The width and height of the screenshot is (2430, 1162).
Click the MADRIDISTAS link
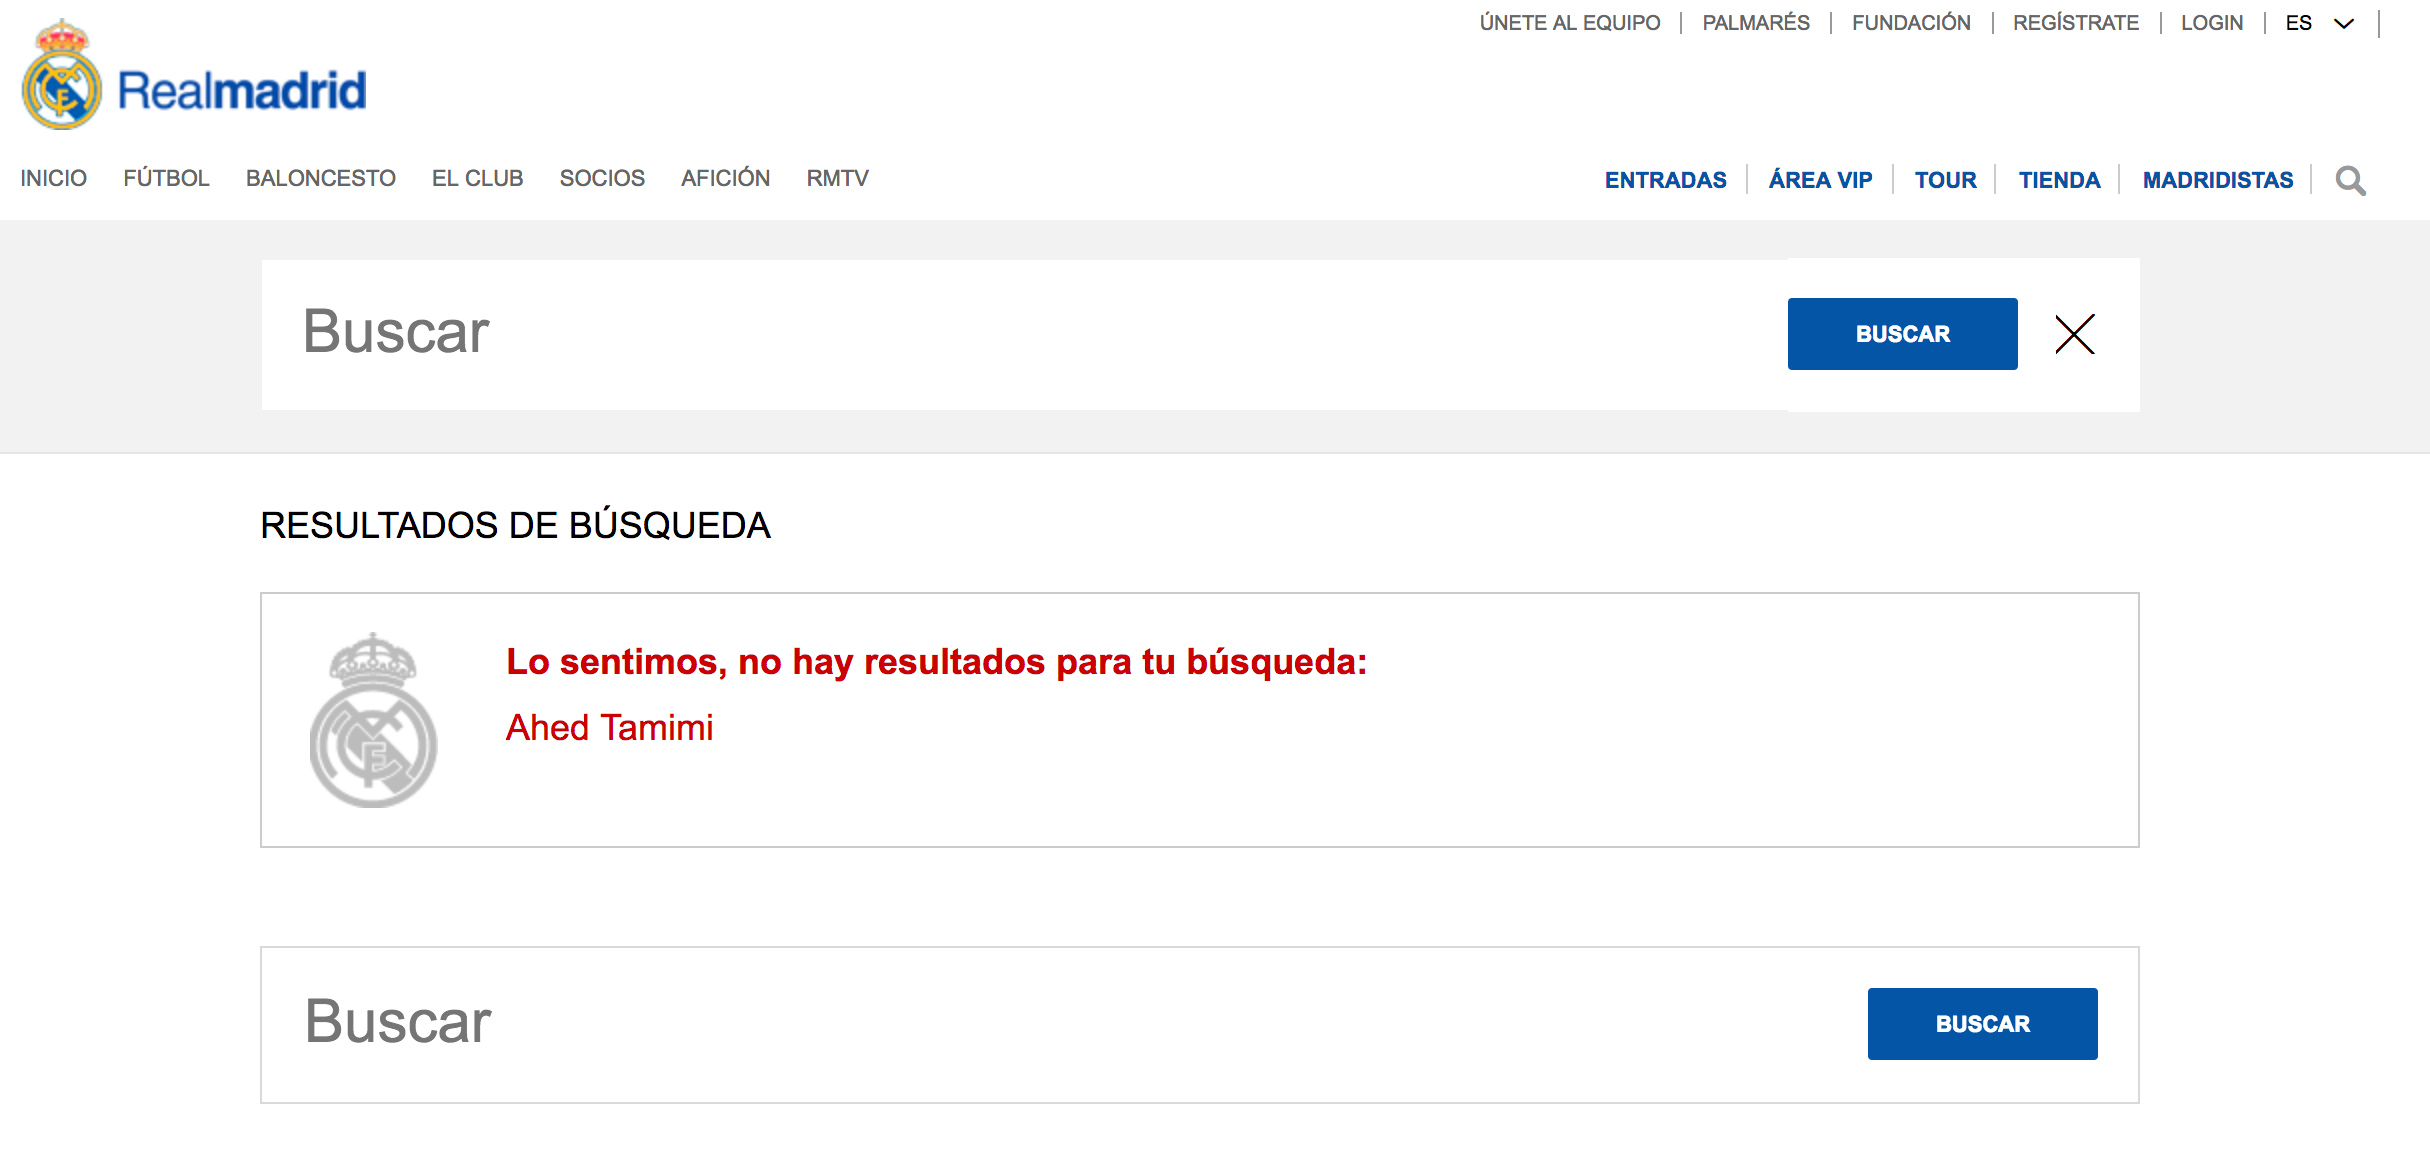(2217, 180)
